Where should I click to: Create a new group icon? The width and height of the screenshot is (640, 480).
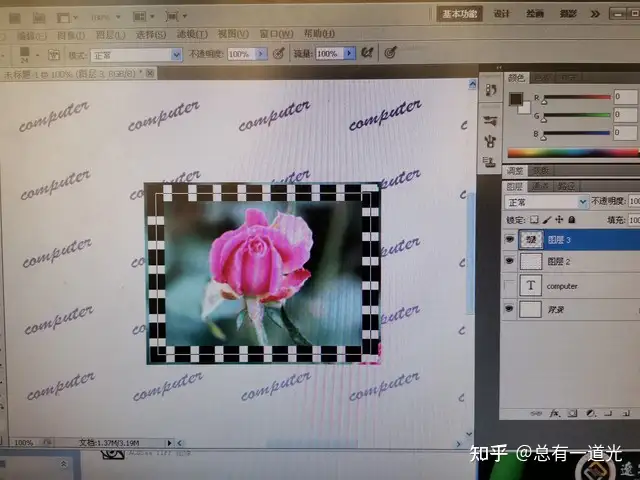(608, 413)
